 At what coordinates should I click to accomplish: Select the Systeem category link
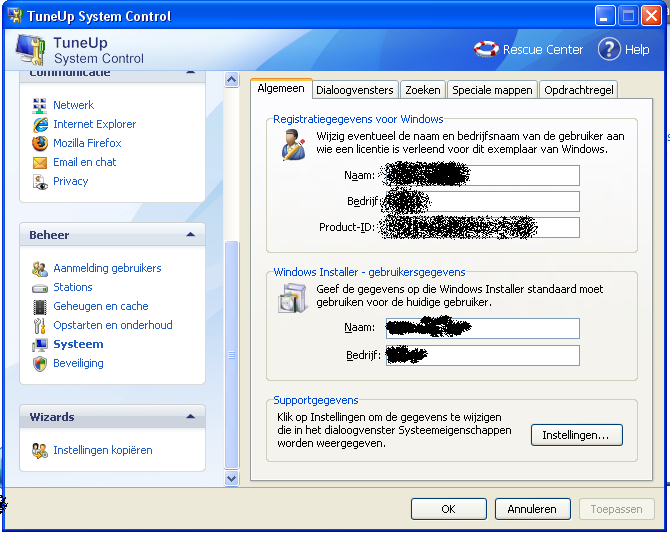[x=78, y=345]
